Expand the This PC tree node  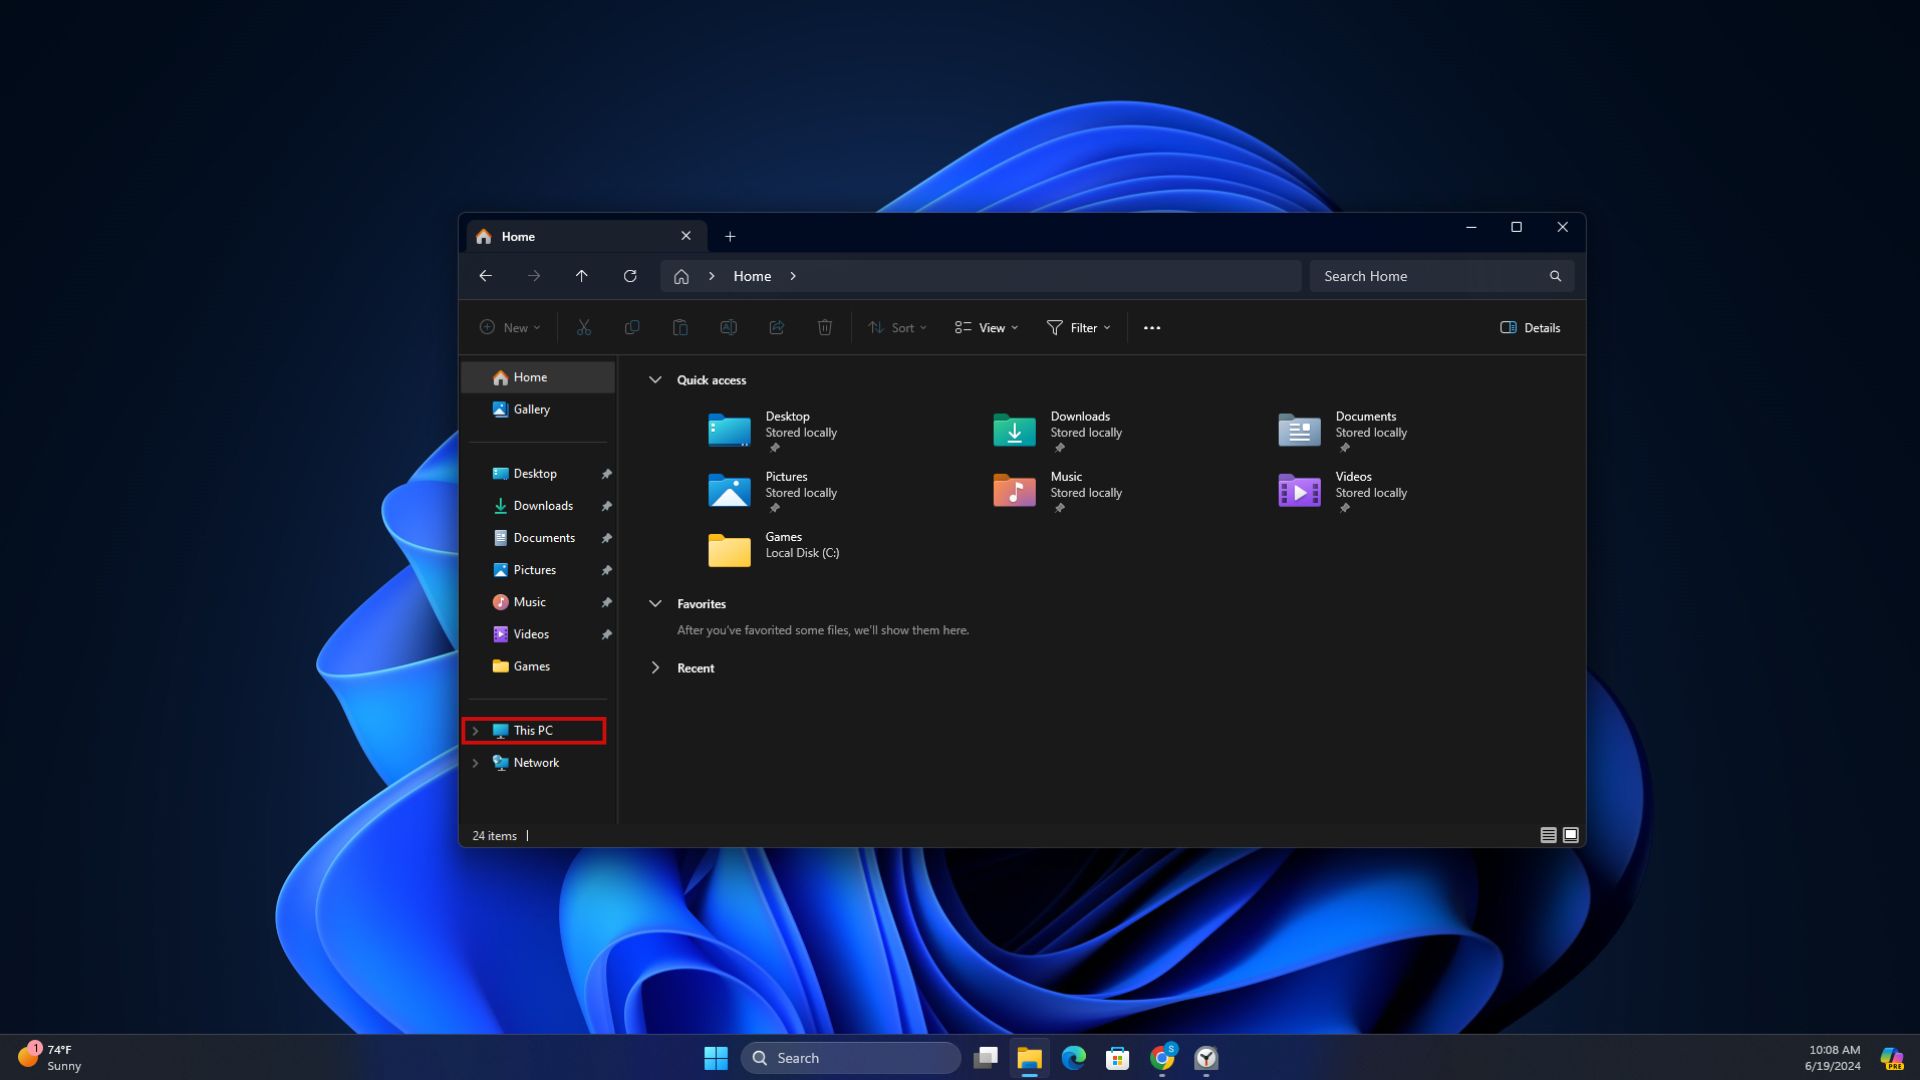pos(476,731)
